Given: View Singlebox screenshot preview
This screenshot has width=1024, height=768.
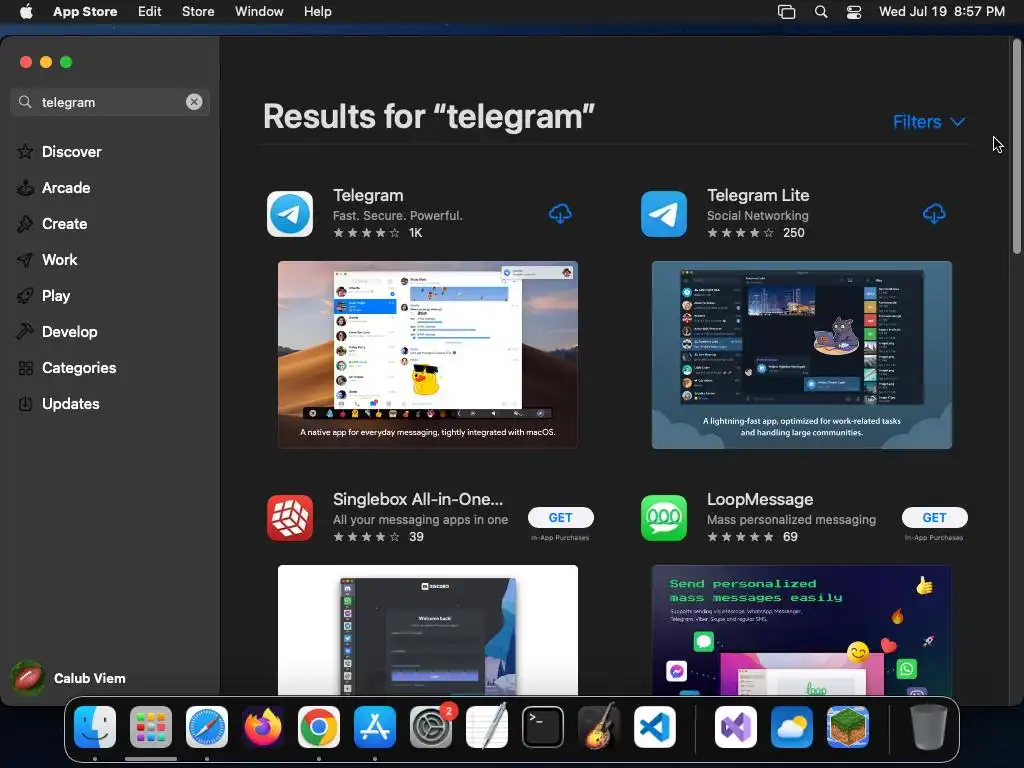Looking at the screenshot, I should tap(428, 630).
